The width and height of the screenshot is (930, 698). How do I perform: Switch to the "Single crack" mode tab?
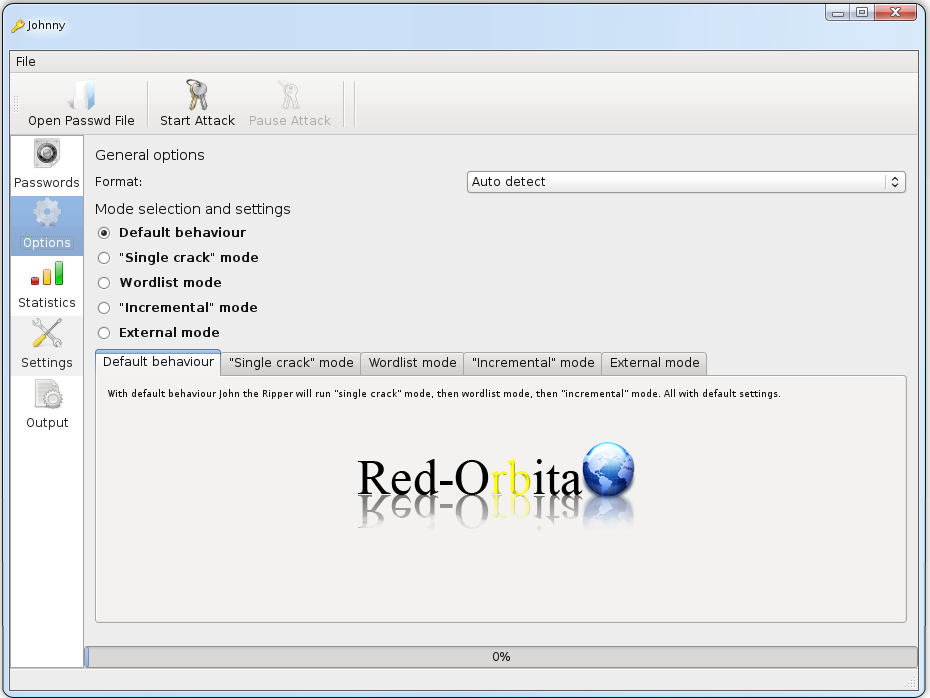click(x=291, y=363)
